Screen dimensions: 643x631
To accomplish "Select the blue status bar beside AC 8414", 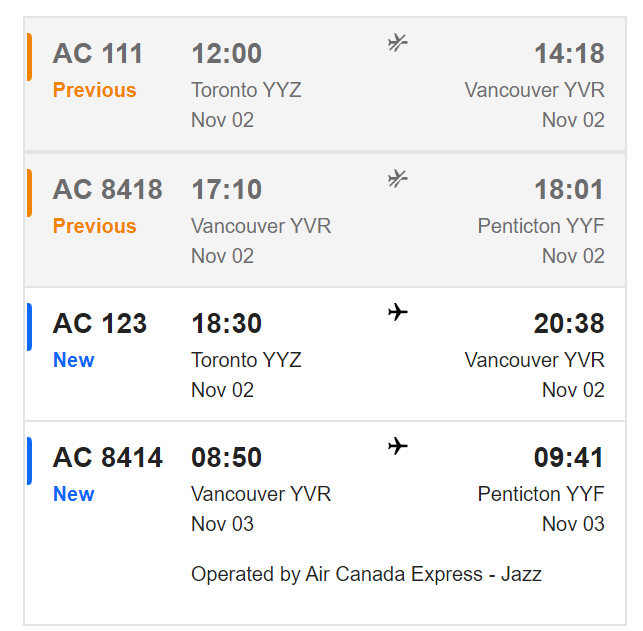I will tap(29, 461).
